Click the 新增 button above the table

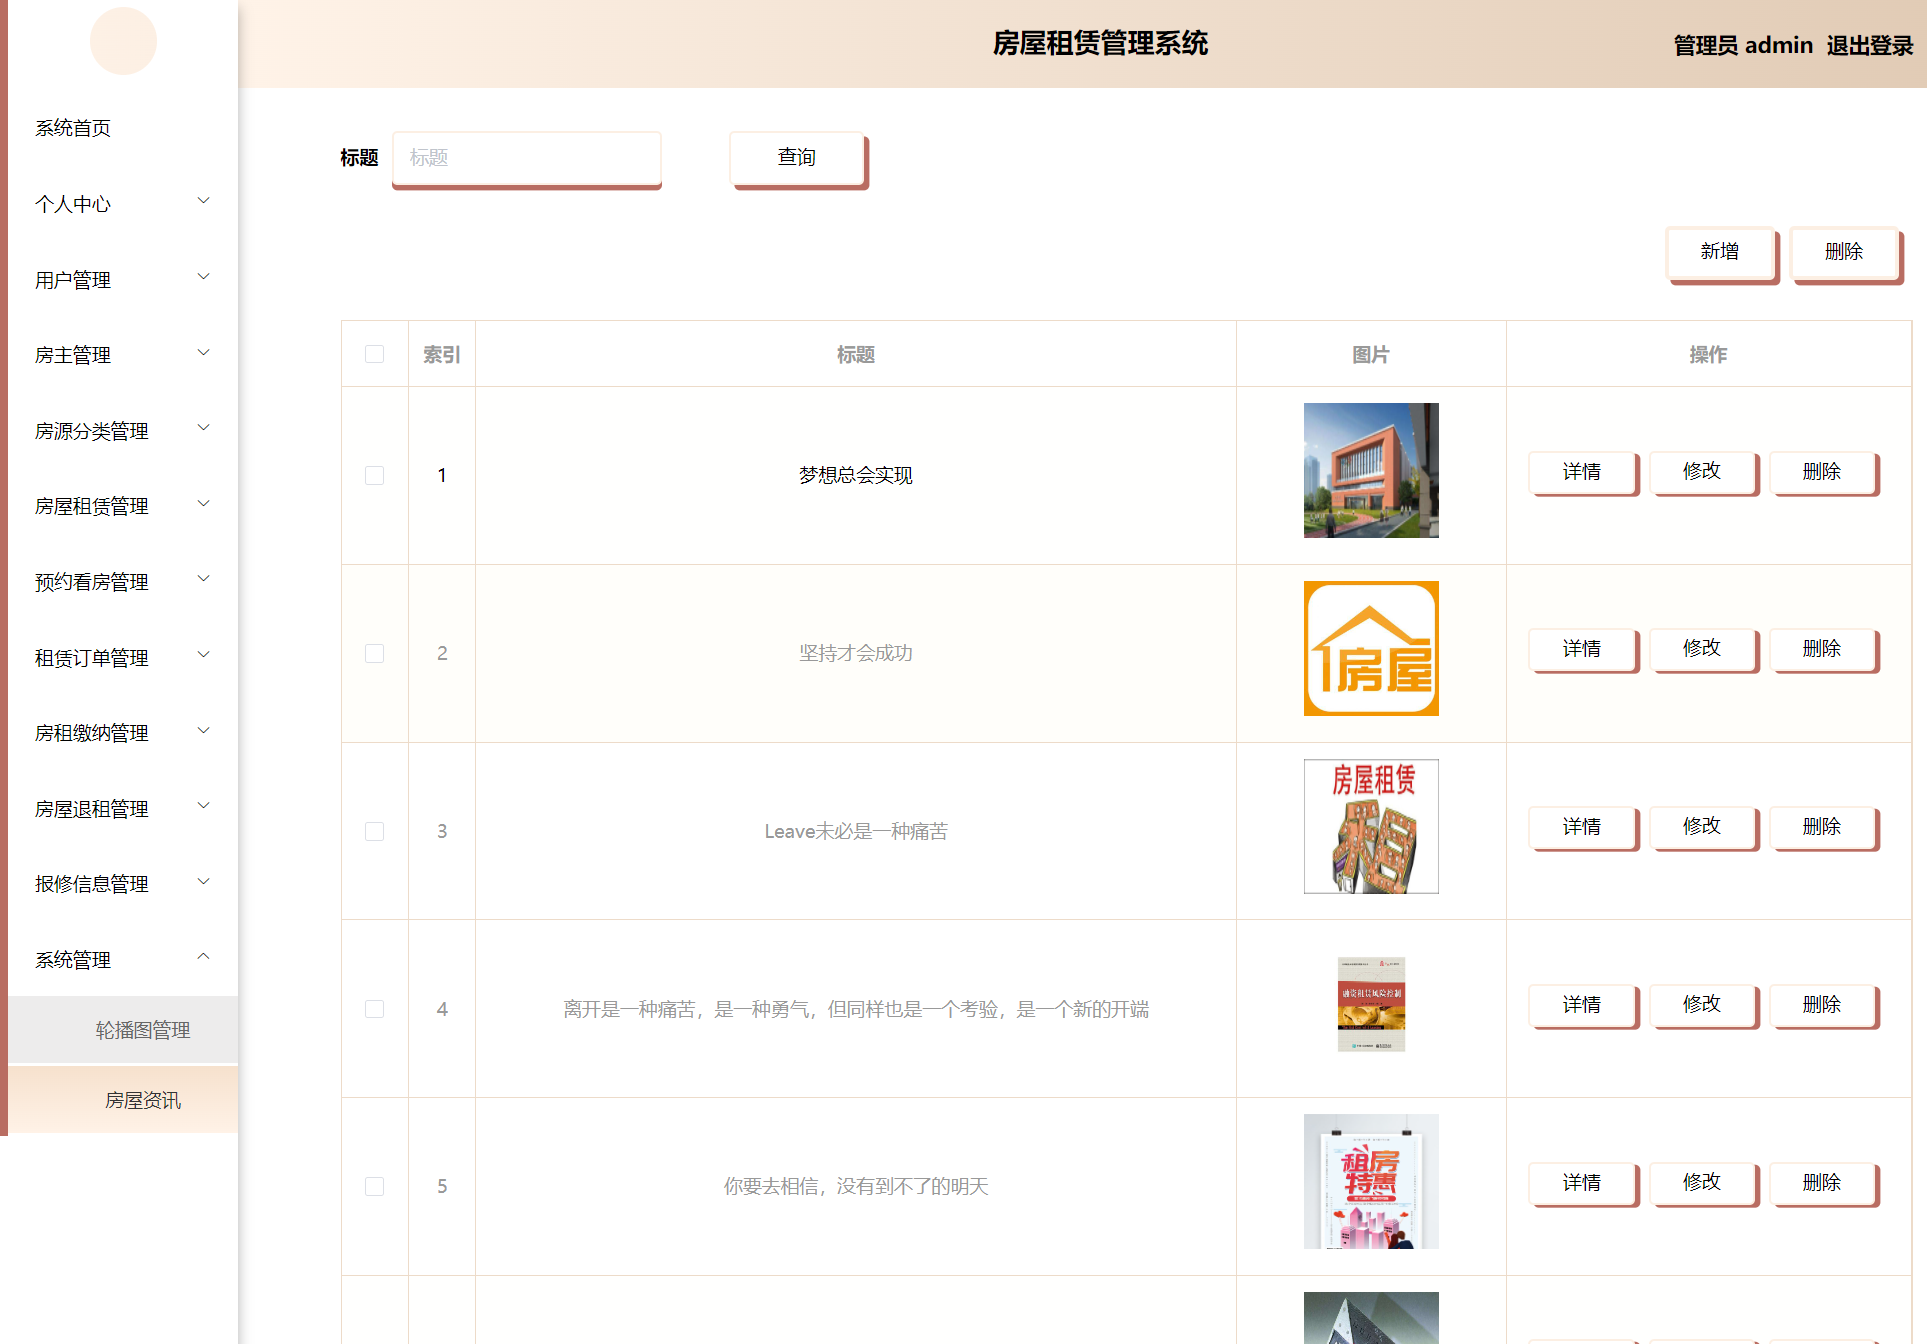[1719, 252]
